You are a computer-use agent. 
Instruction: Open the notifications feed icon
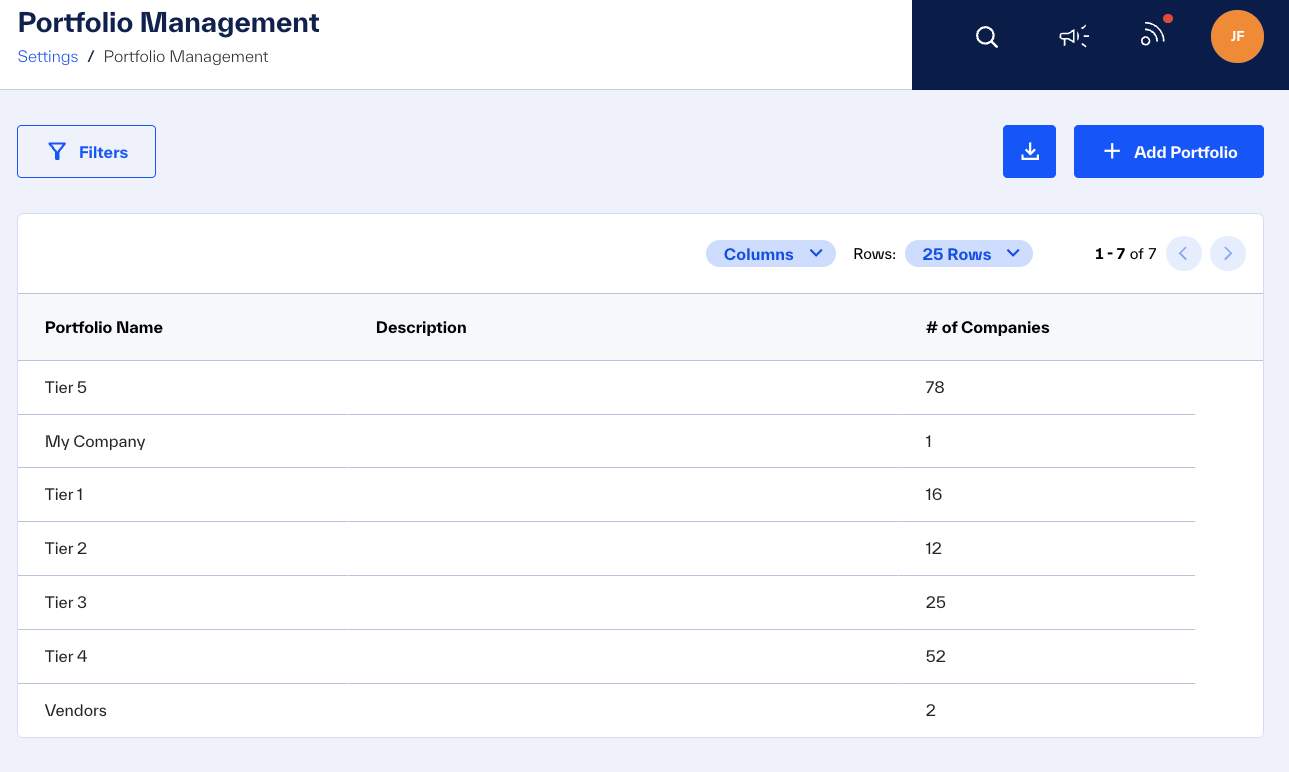(x=1153, y=35)
